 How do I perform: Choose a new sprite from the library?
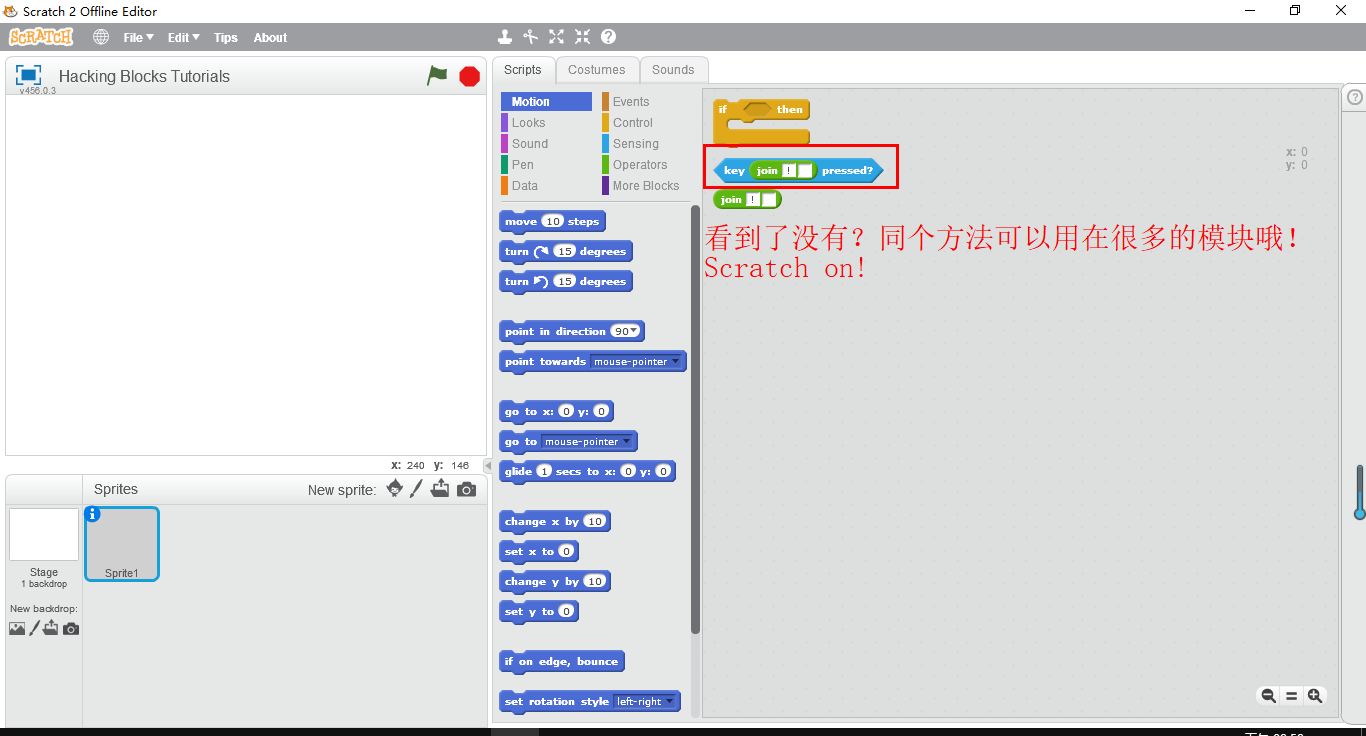pyautogui.click(x=395, y=488)
